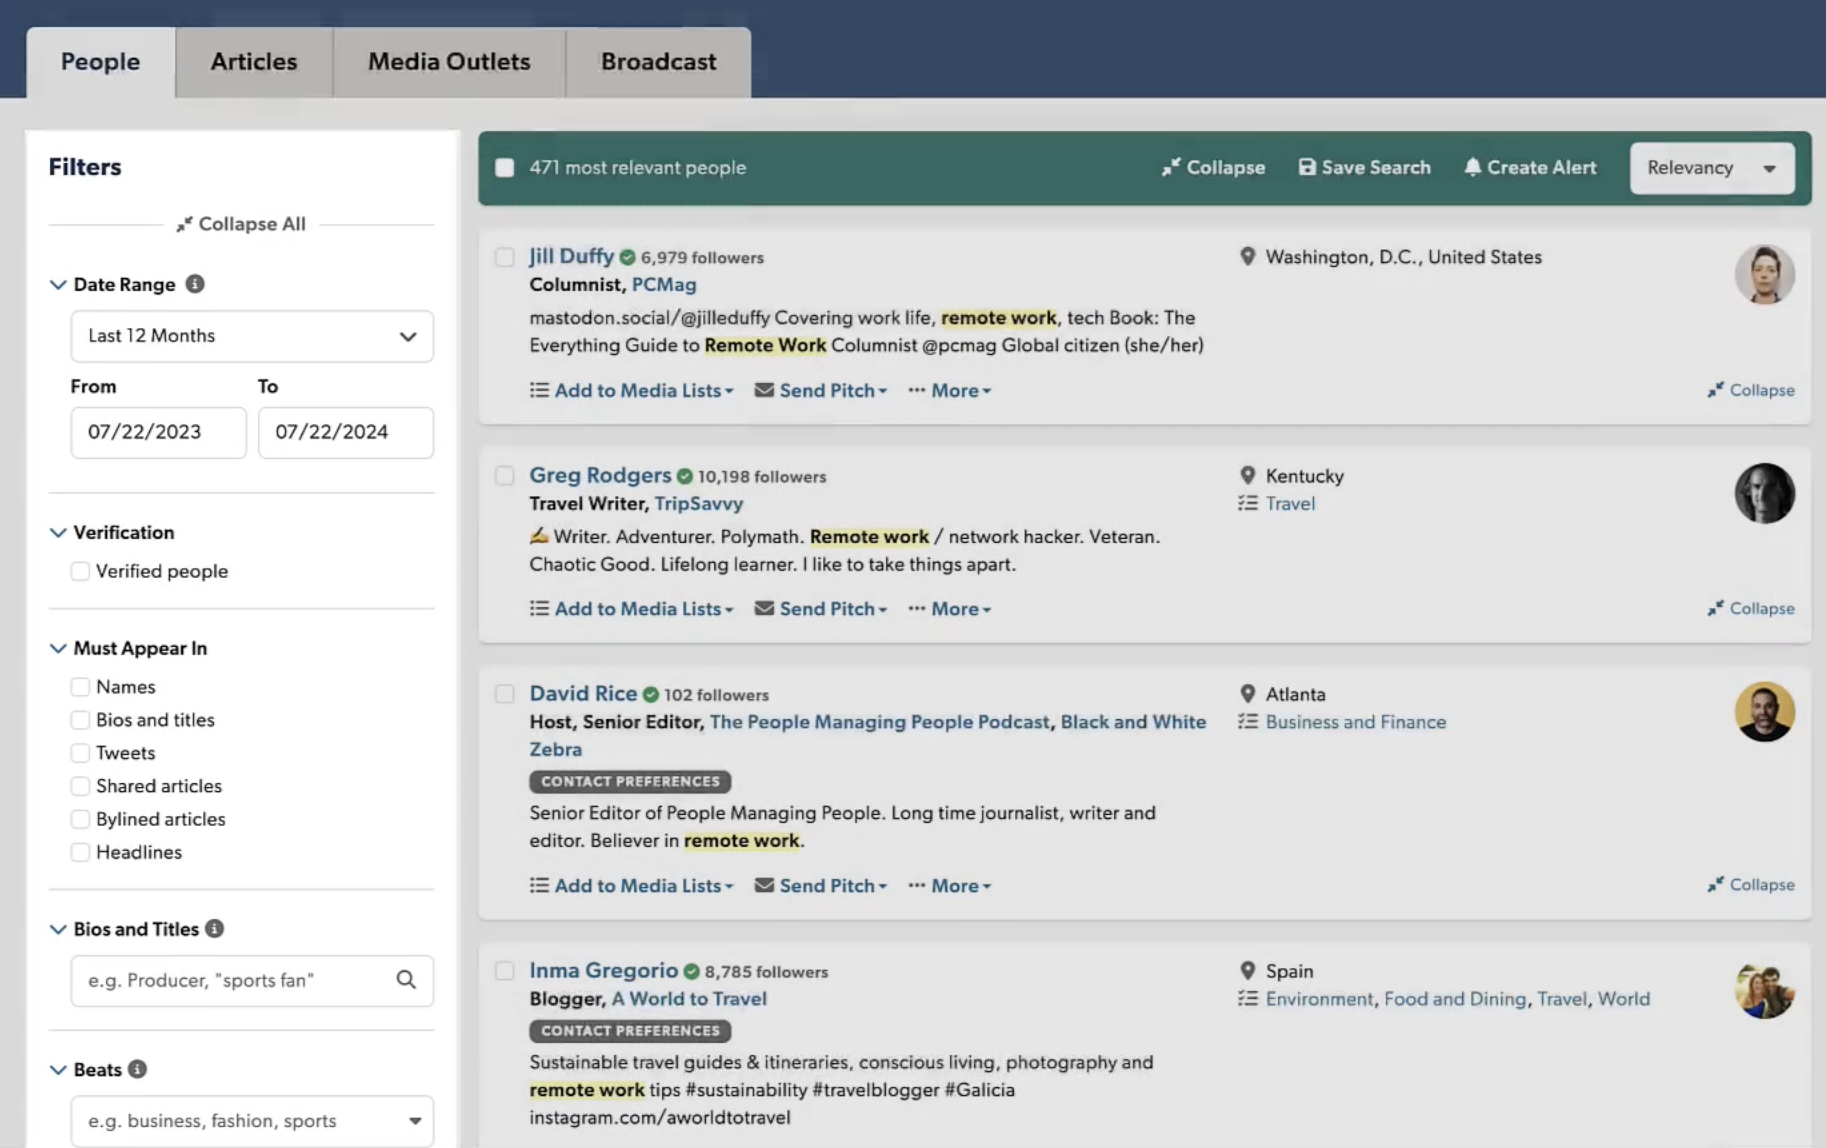Select Greg Rodgers result checkbox
The image size is (1826, 1148).
(505, 476)
